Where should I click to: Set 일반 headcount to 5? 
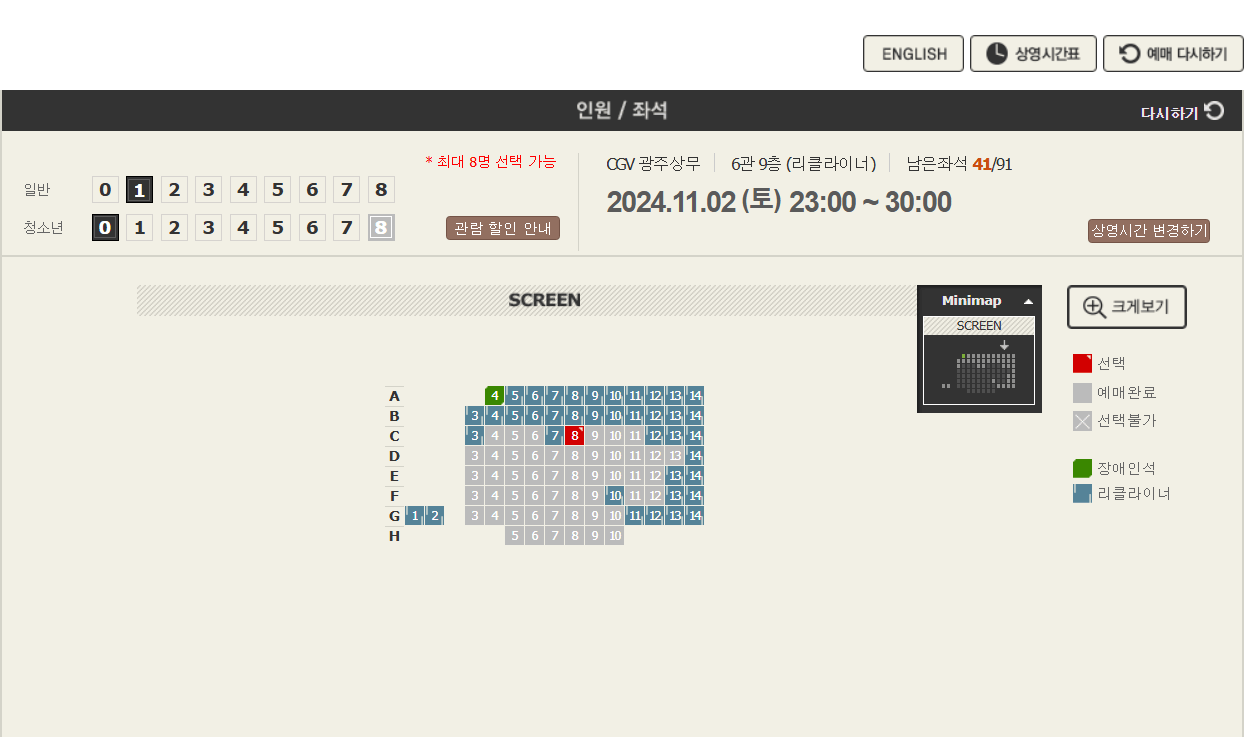(x=277, y=190)
